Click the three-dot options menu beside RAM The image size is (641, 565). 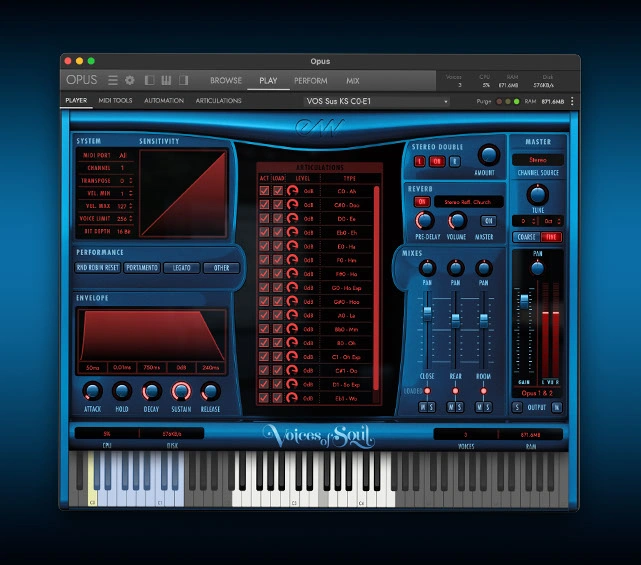coord(572,101)
